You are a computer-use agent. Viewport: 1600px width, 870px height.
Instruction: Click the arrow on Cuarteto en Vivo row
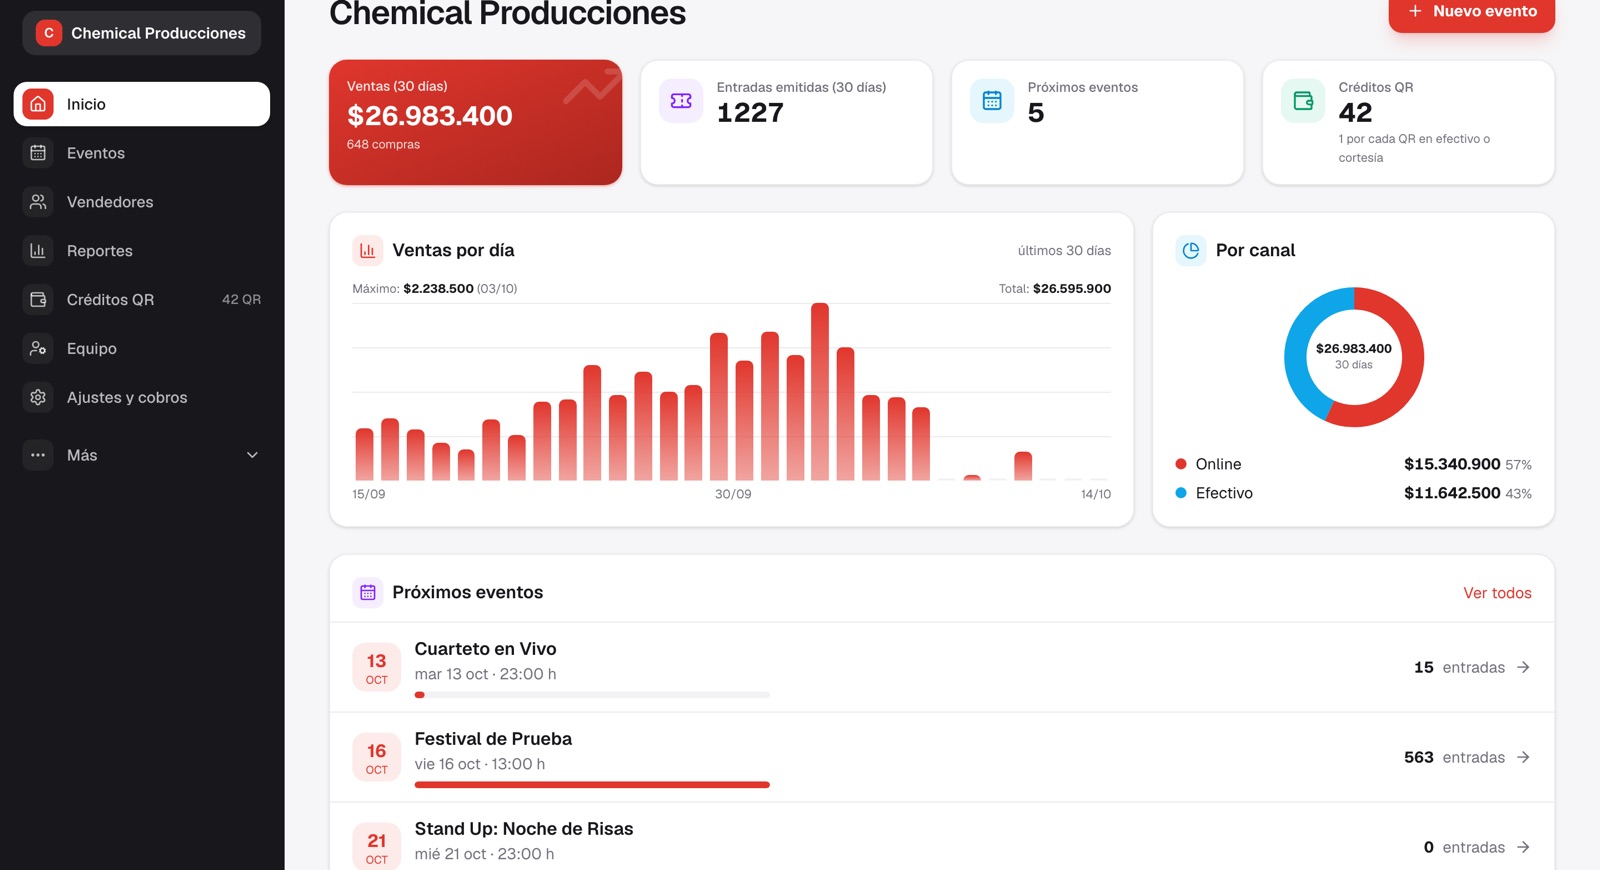pyautogui.click(x=1523, y=667)
